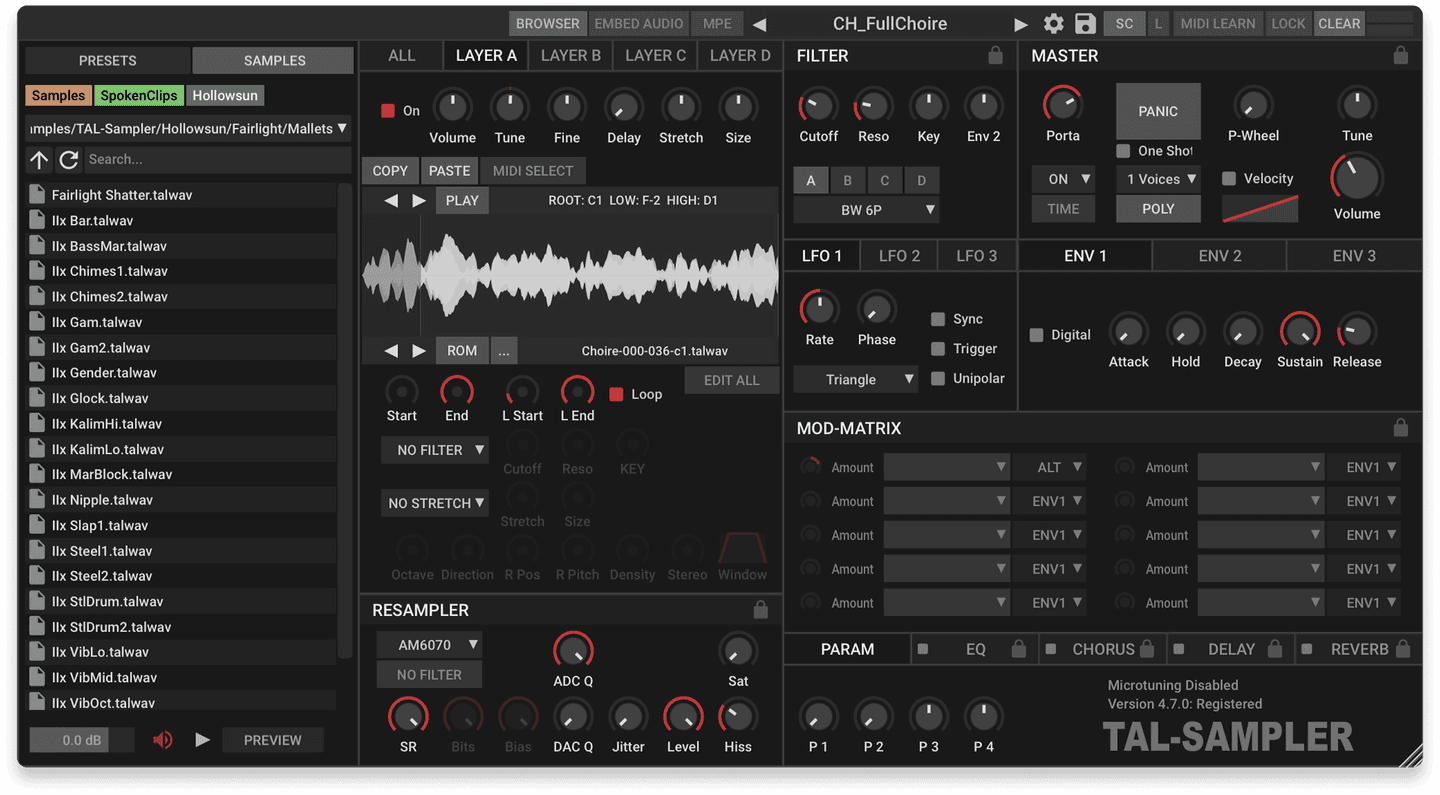Toggle Loop for the sample
Viewport: 1440px width, 795px height.
pos(615,394)
